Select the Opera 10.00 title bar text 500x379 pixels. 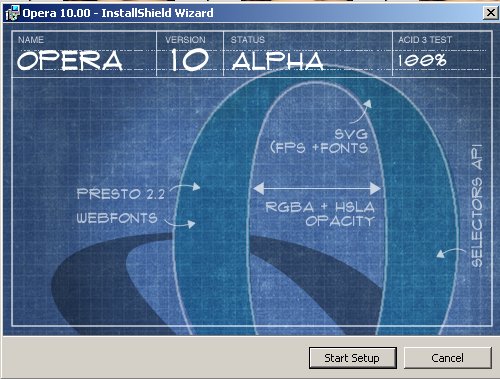coord(118,13)
